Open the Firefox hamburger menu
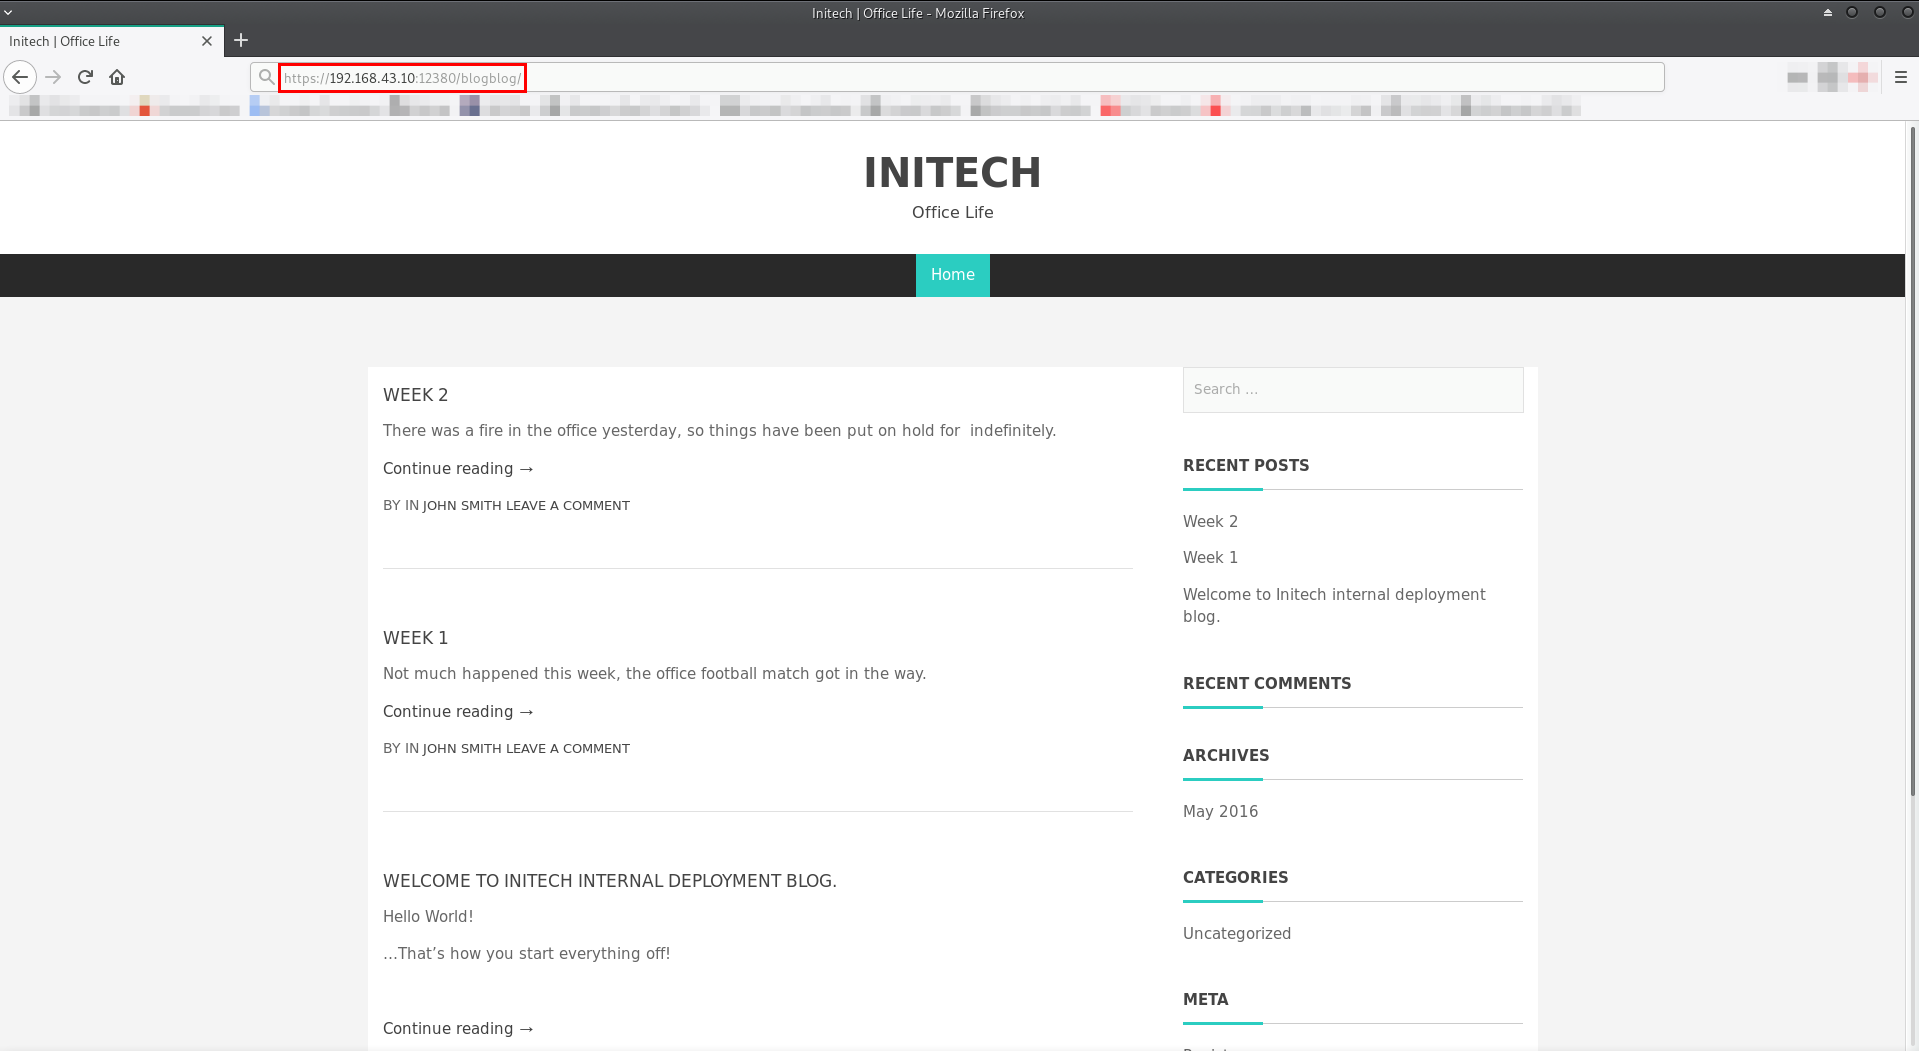 [1900, 77]
